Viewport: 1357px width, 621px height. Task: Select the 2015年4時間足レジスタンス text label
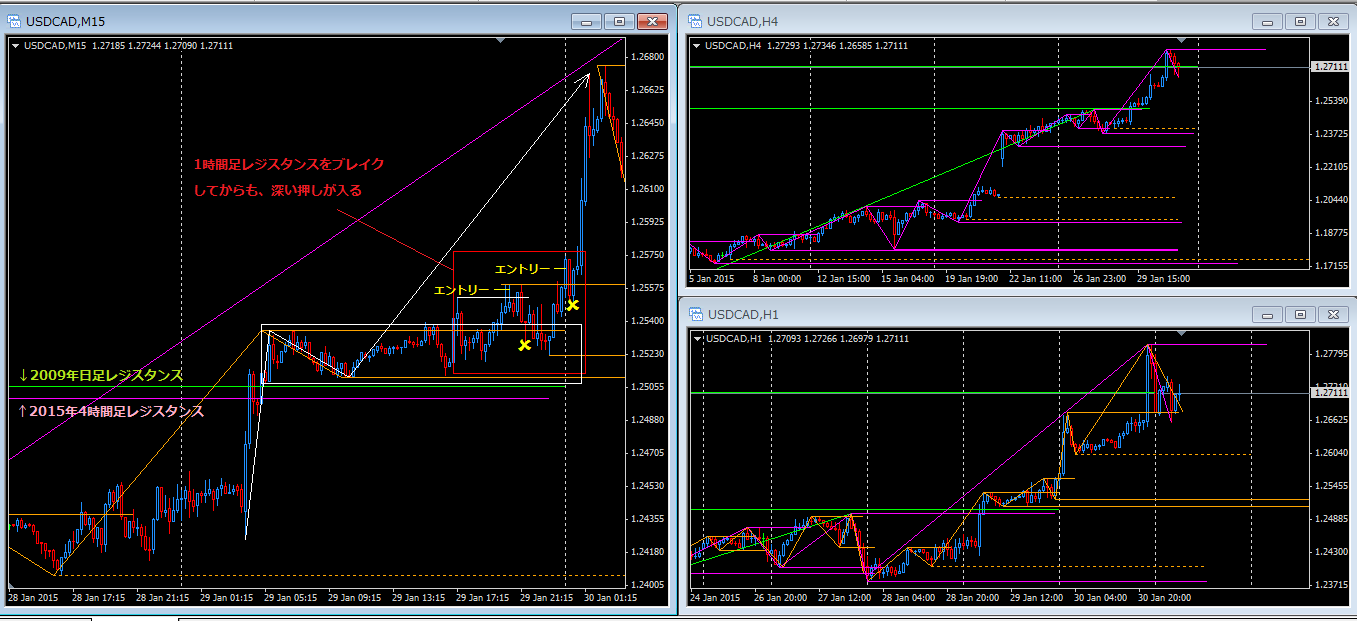[x=111, y=411]
